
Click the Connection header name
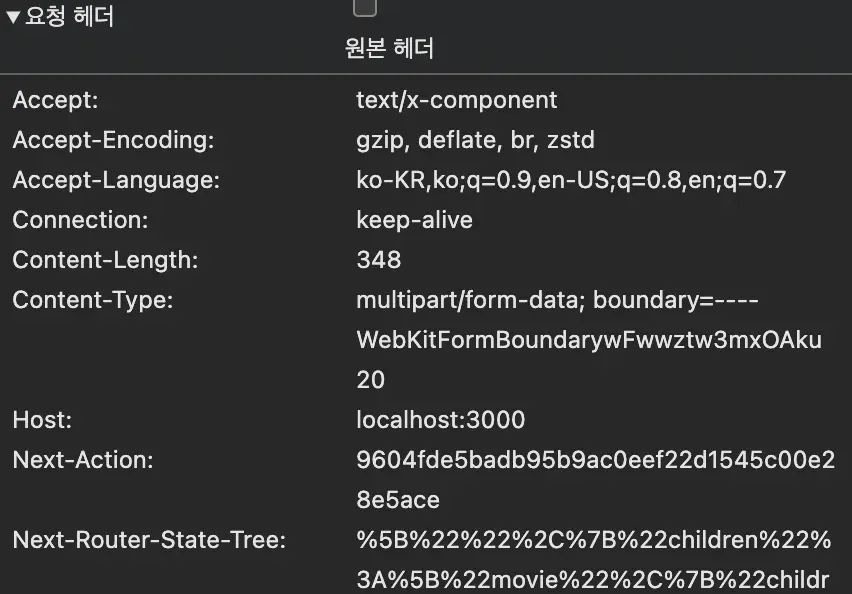click(80, 220)
